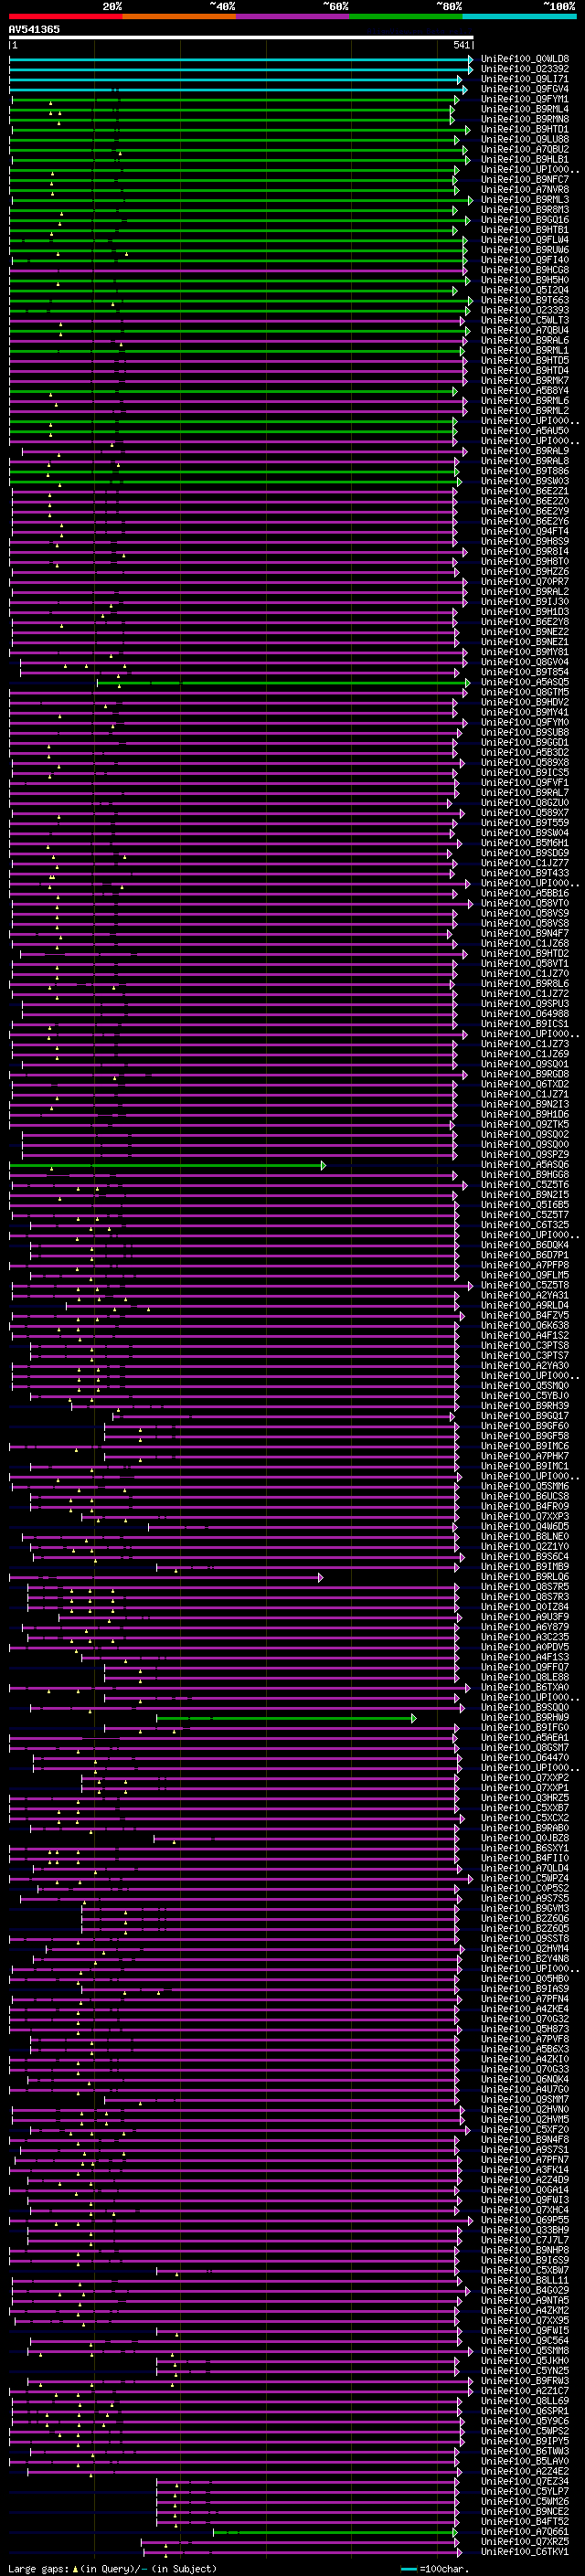Open hit UniRef100_A9RLD4
This screenshot has width=585, height=2576.
click(524, 1305)
